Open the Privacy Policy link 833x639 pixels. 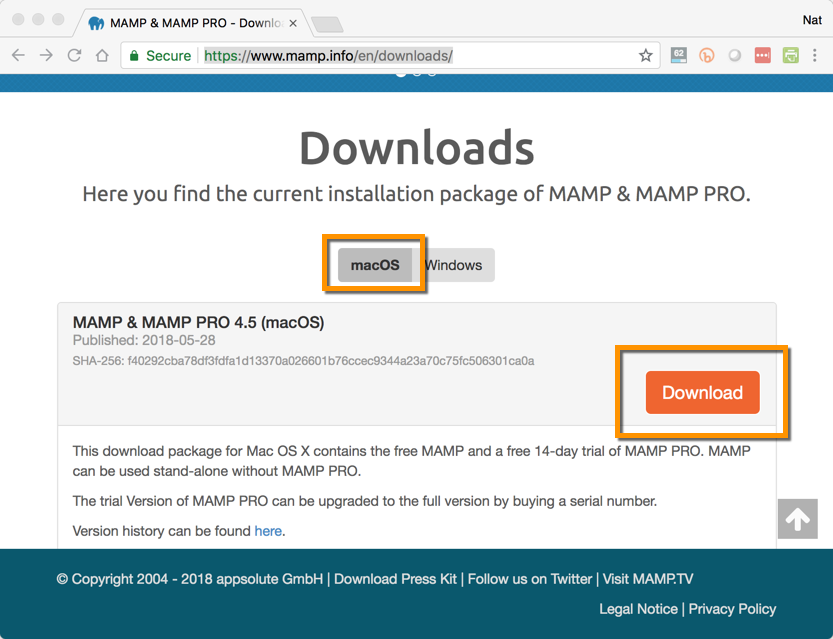coord(732,609)
